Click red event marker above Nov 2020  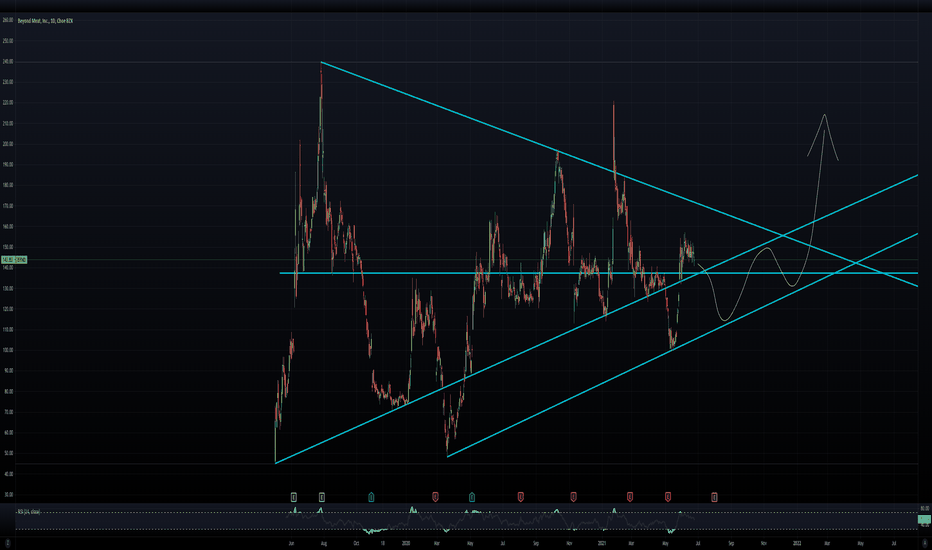click(574, 497)
